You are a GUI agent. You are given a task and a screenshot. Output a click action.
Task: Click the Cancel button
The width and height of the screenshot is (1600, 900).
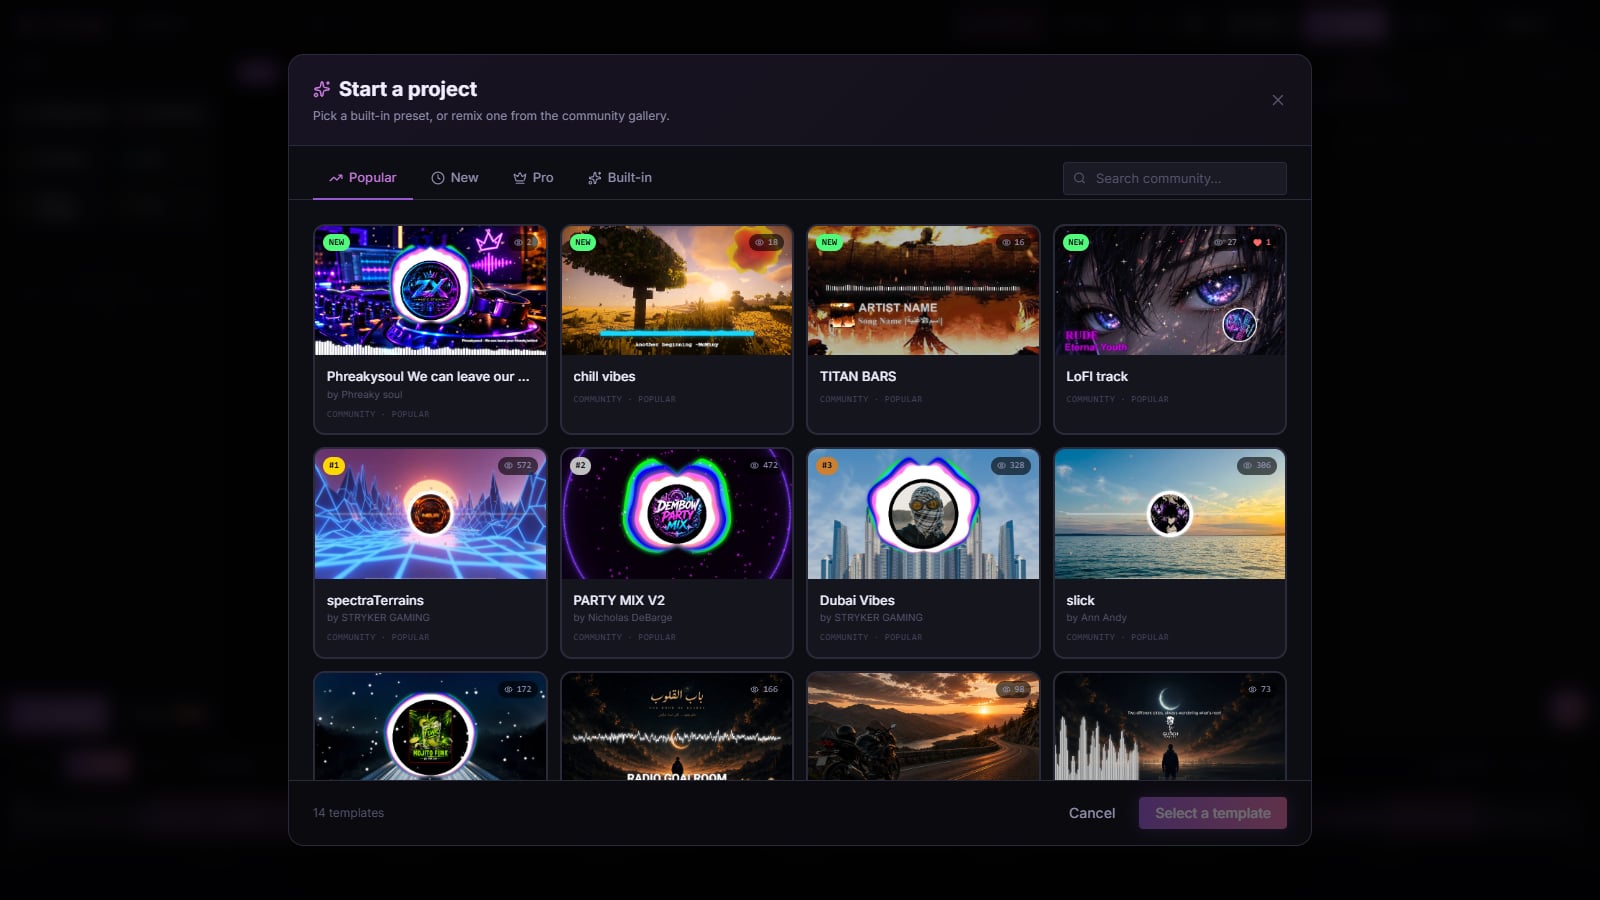1092,813
